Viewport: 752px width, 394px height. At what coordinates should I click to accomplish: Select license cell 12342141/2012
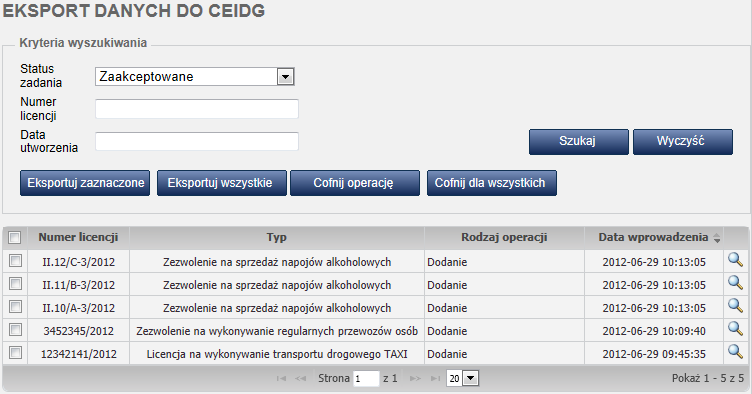(79, 354)
